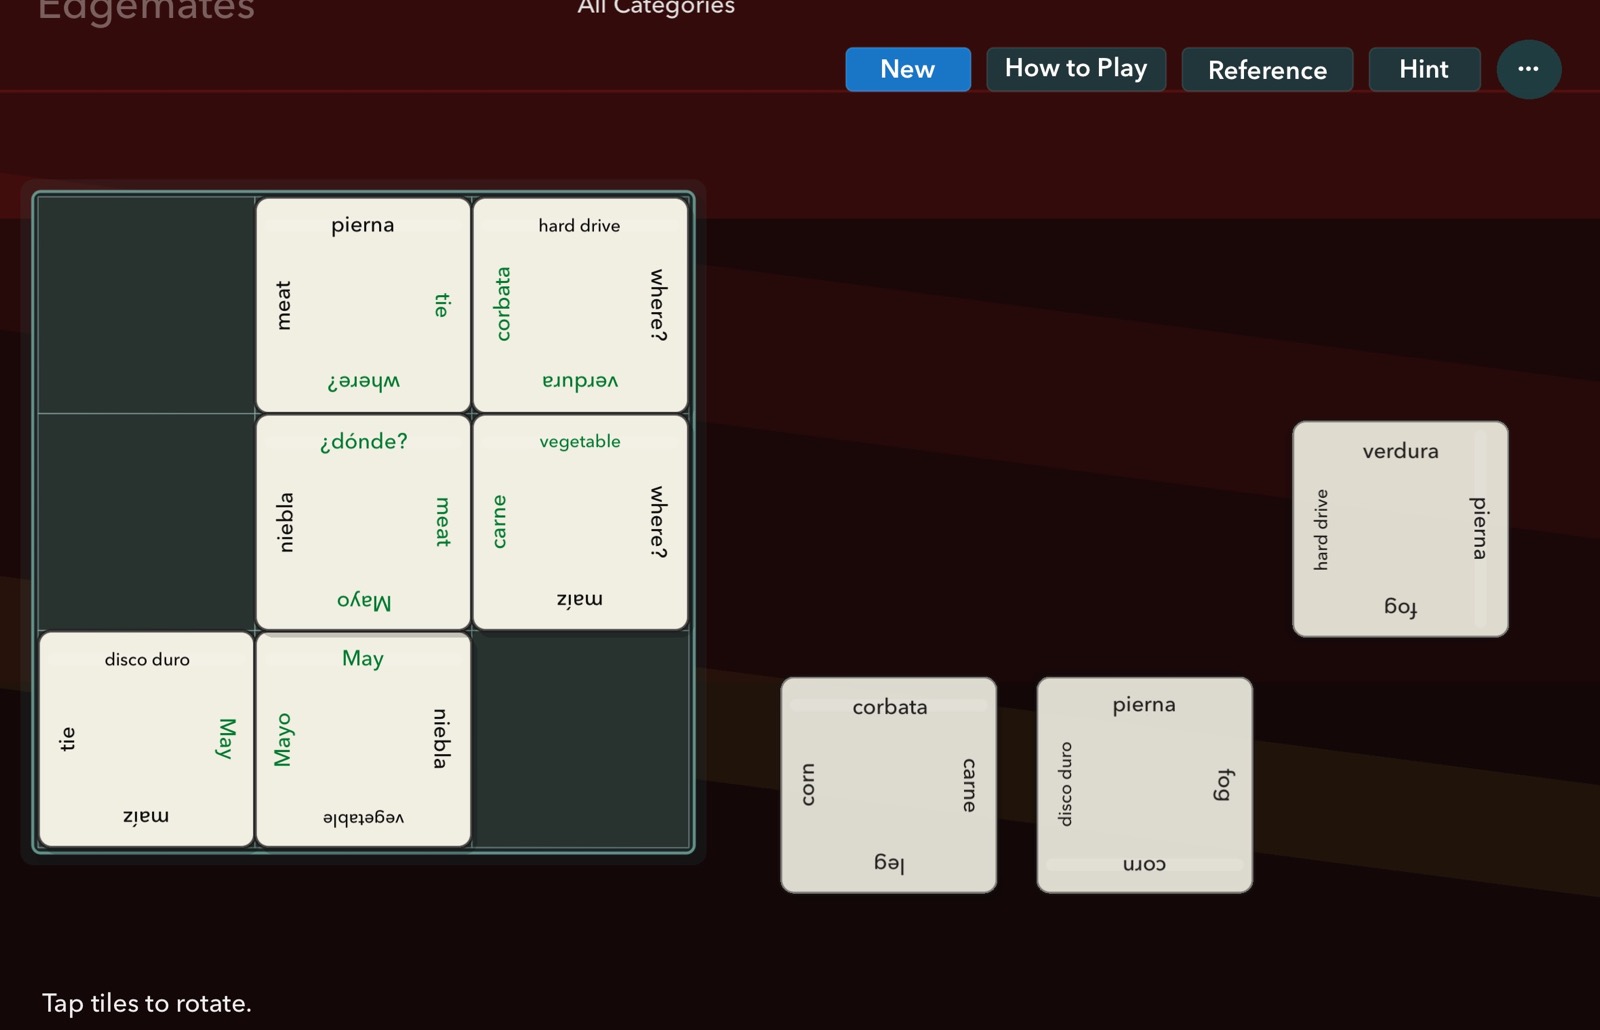Rotate the unplaced pierna tile with fog edge

tap(1143, 783)
